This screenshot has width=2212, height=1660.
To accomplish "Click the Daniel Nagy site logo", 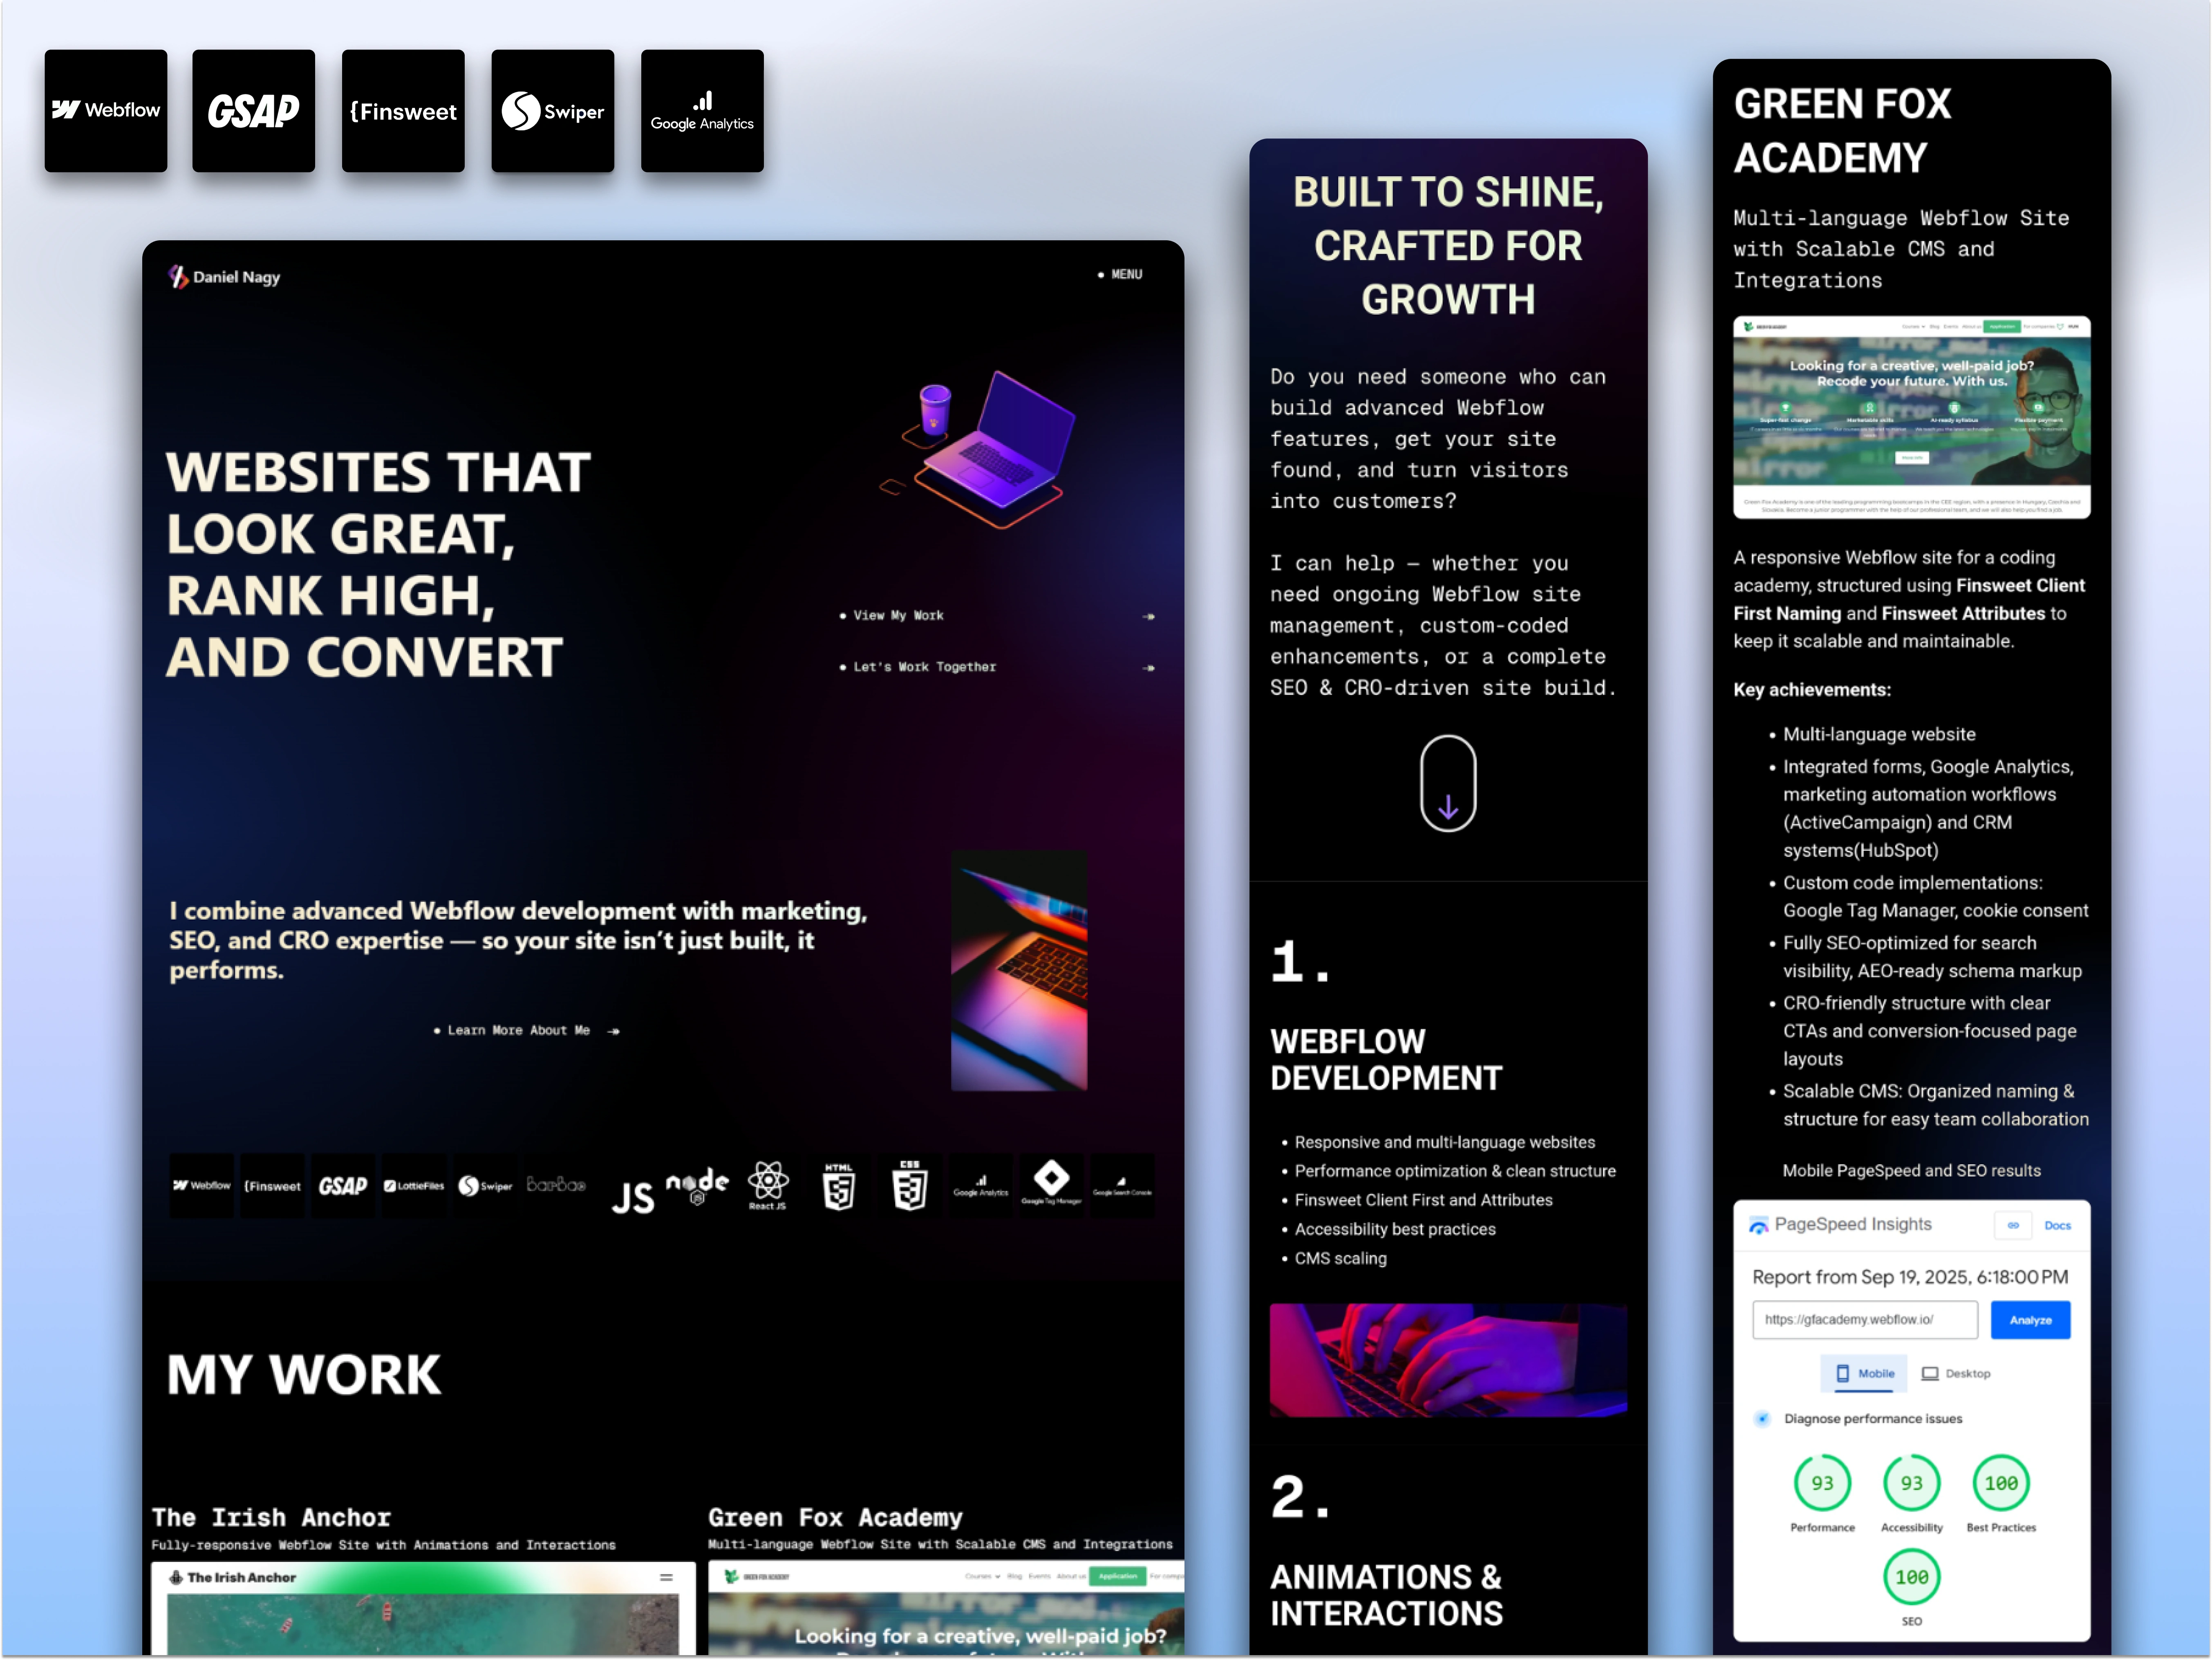I will point(224,277).
